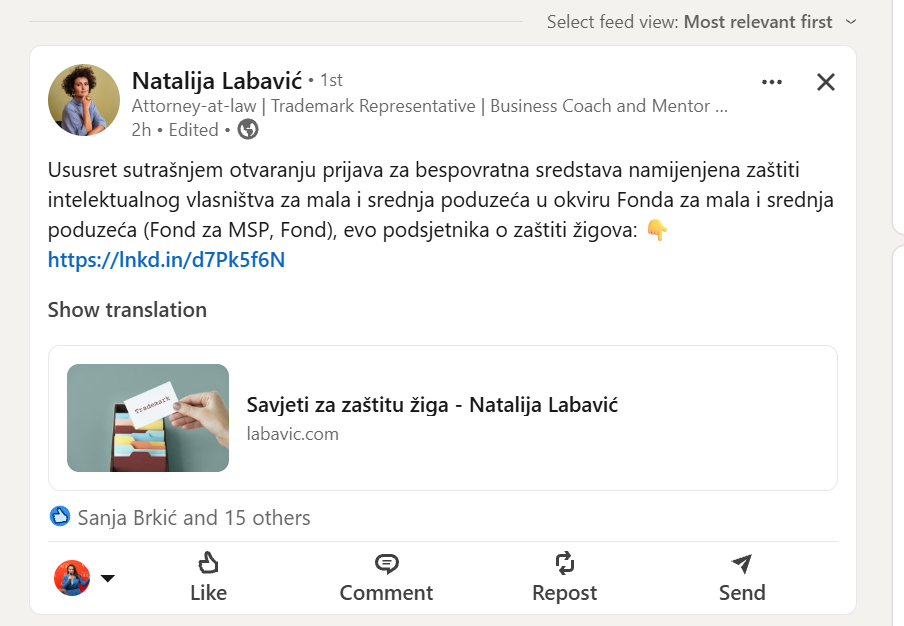Click the Send paper plane icon
Image resolution: width=904 pixels, height=626 pixels.
[x=742, y=563]
